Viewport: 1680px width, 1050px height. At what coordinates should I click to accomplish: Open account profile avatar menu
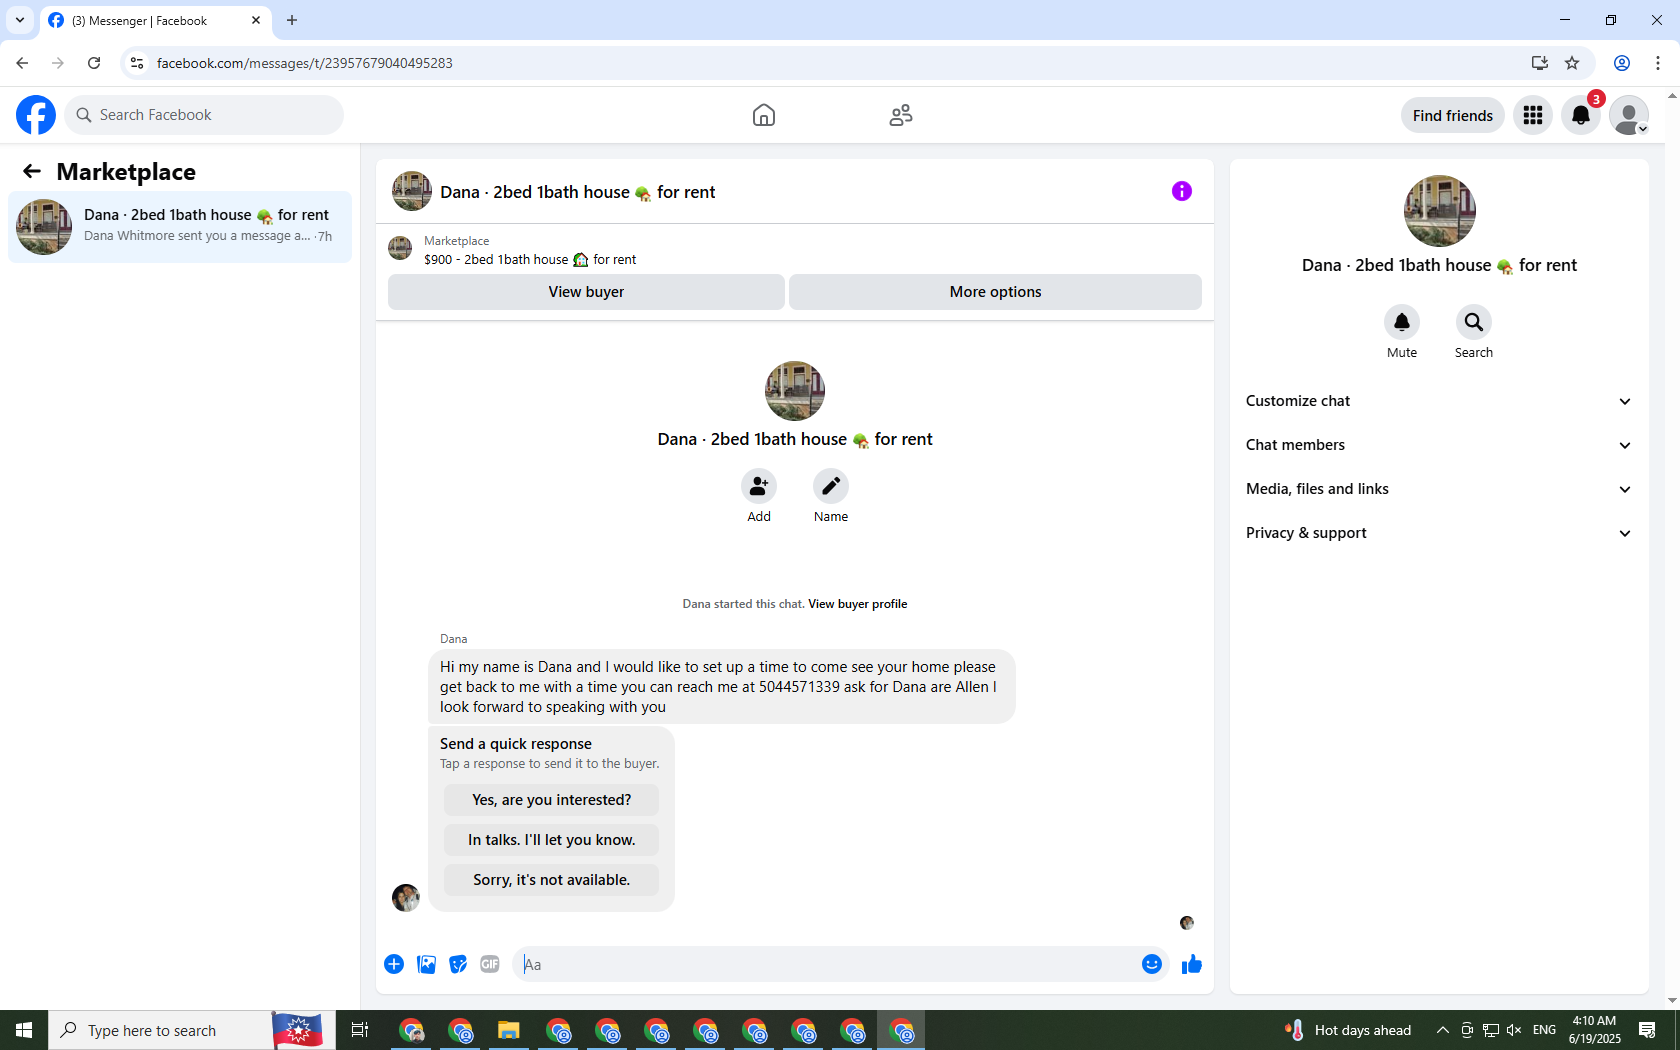1629,115
